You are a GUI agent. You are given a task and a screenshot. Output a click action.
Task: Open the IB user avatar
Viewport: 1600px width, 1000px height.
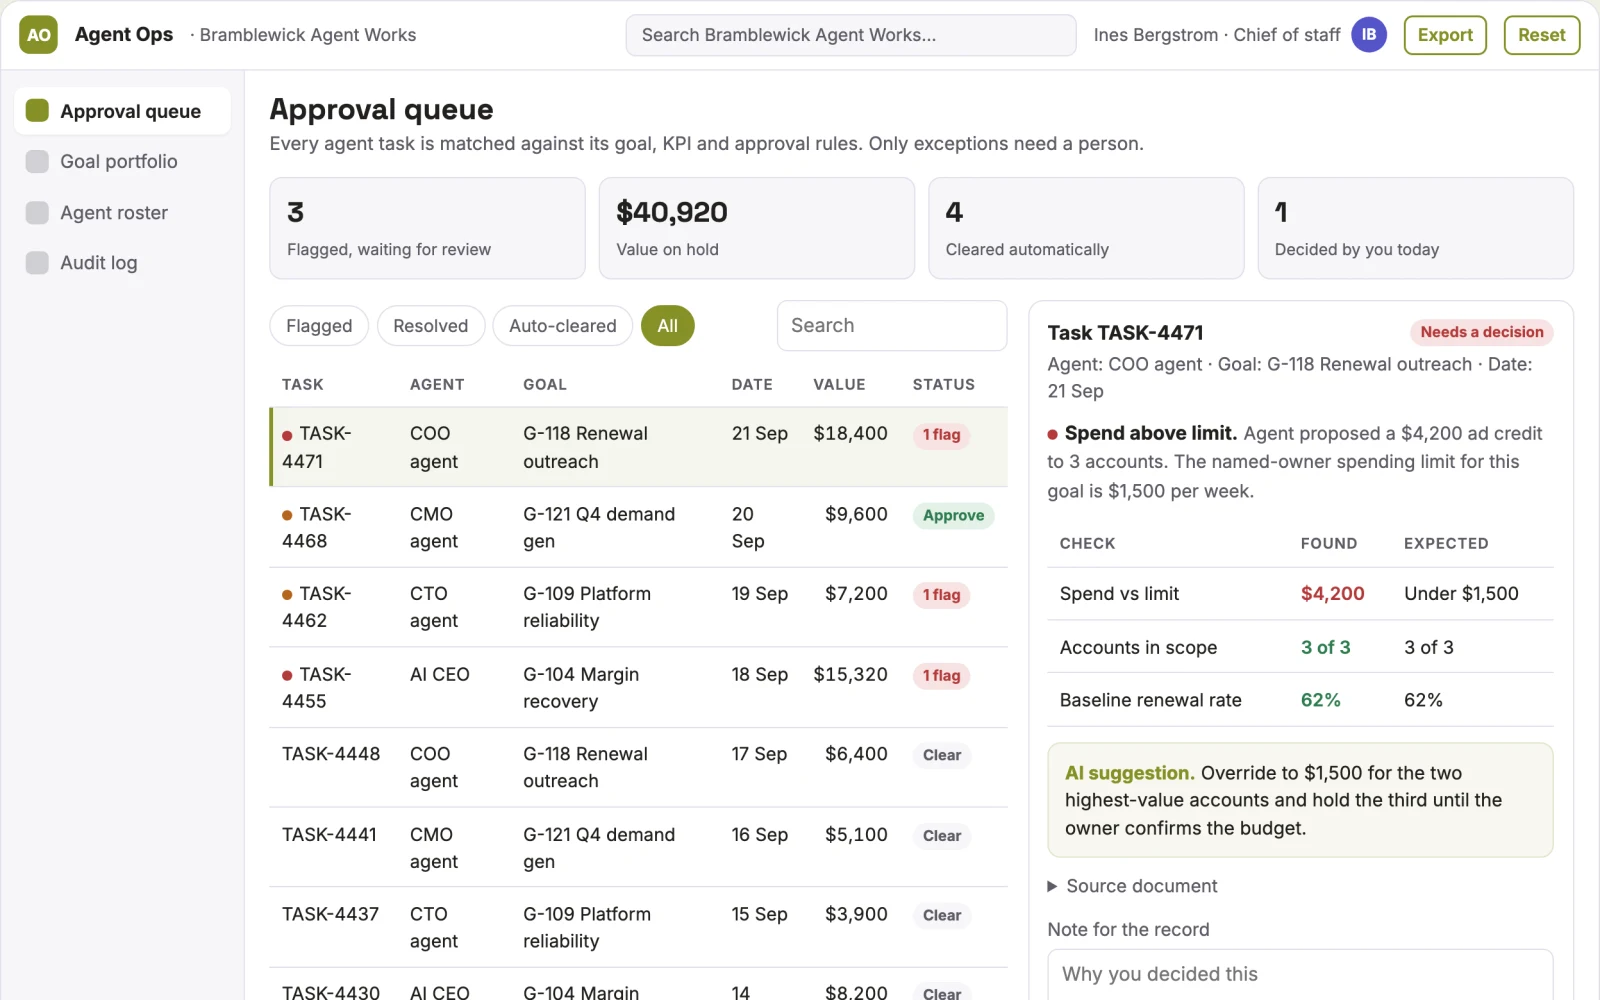tap(1368, 35)
